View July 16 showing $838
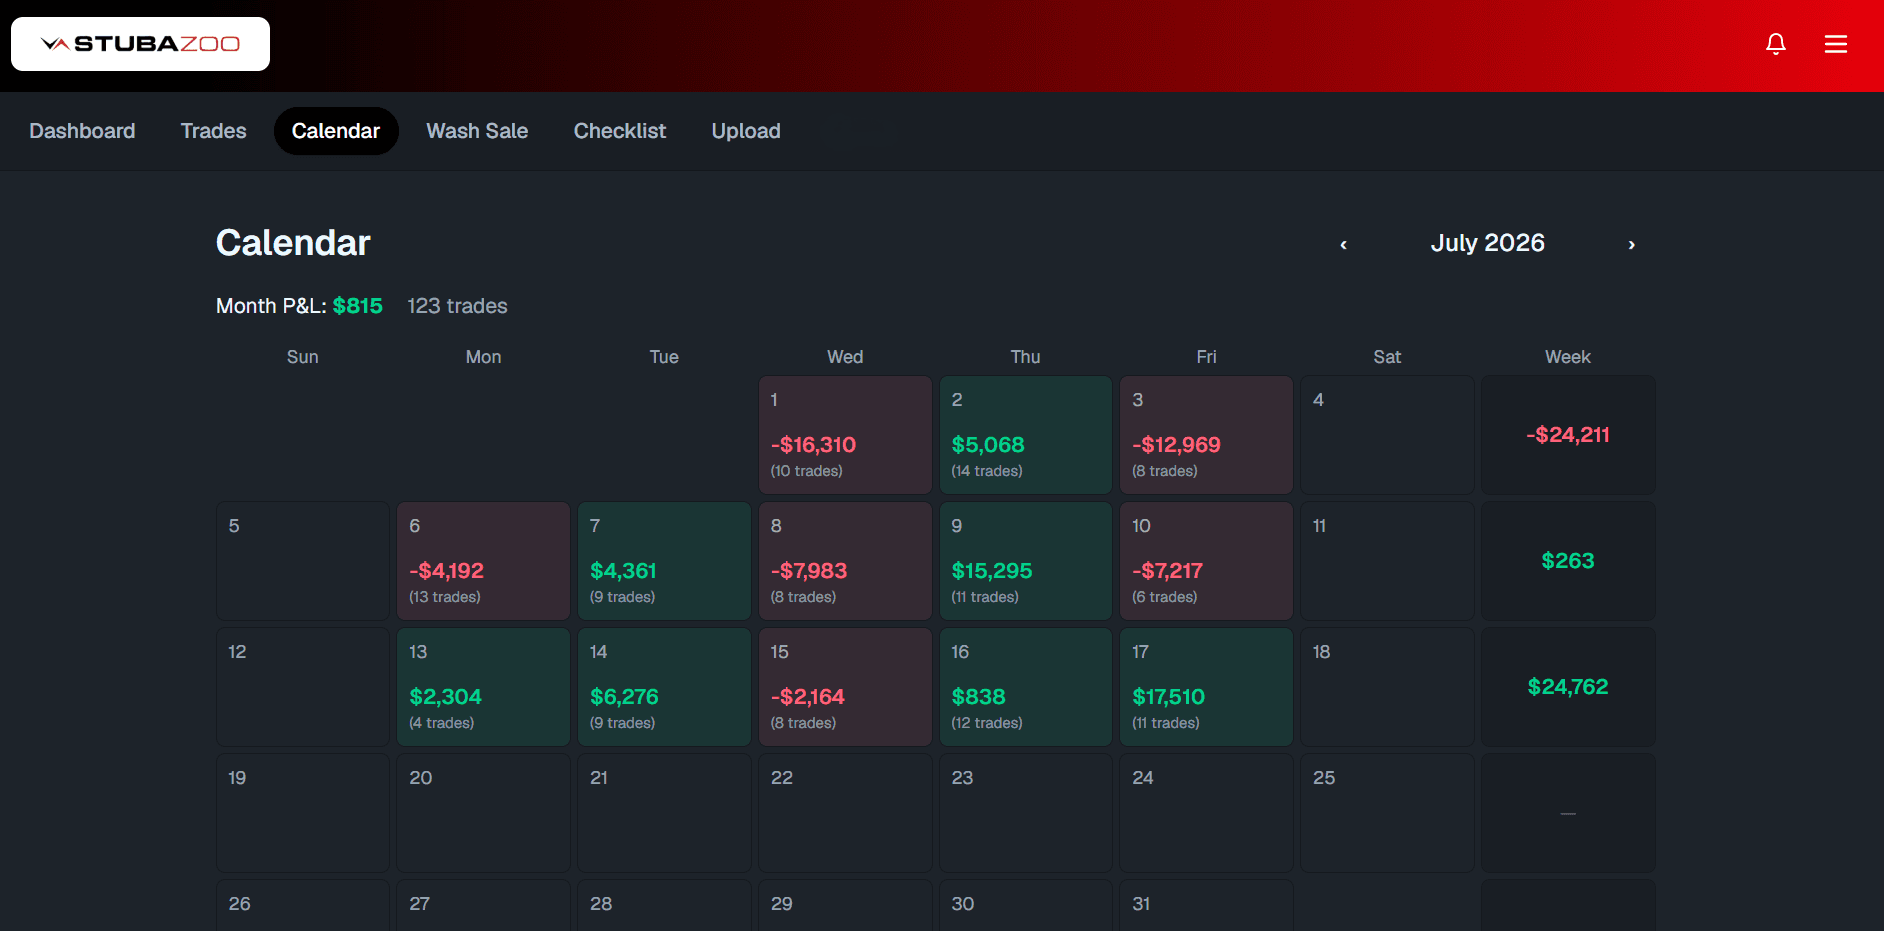The height and width of the screenshot is (931, 1884). point(1026,687)
